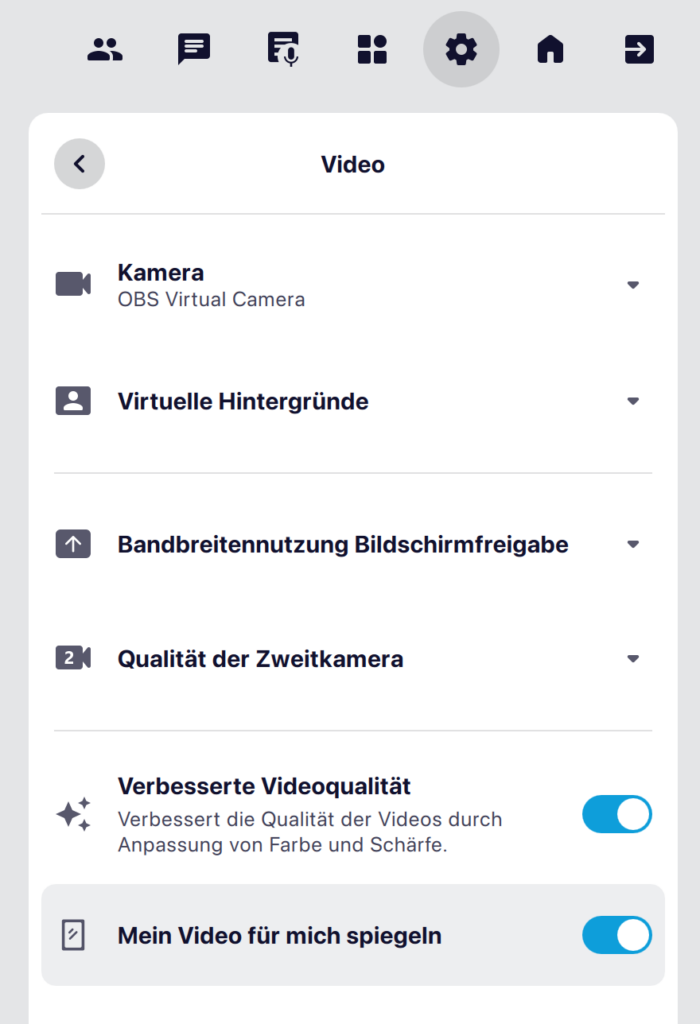Screen dimensions: 700x1024
Task: Select the home icon
Action: point(550,48)
